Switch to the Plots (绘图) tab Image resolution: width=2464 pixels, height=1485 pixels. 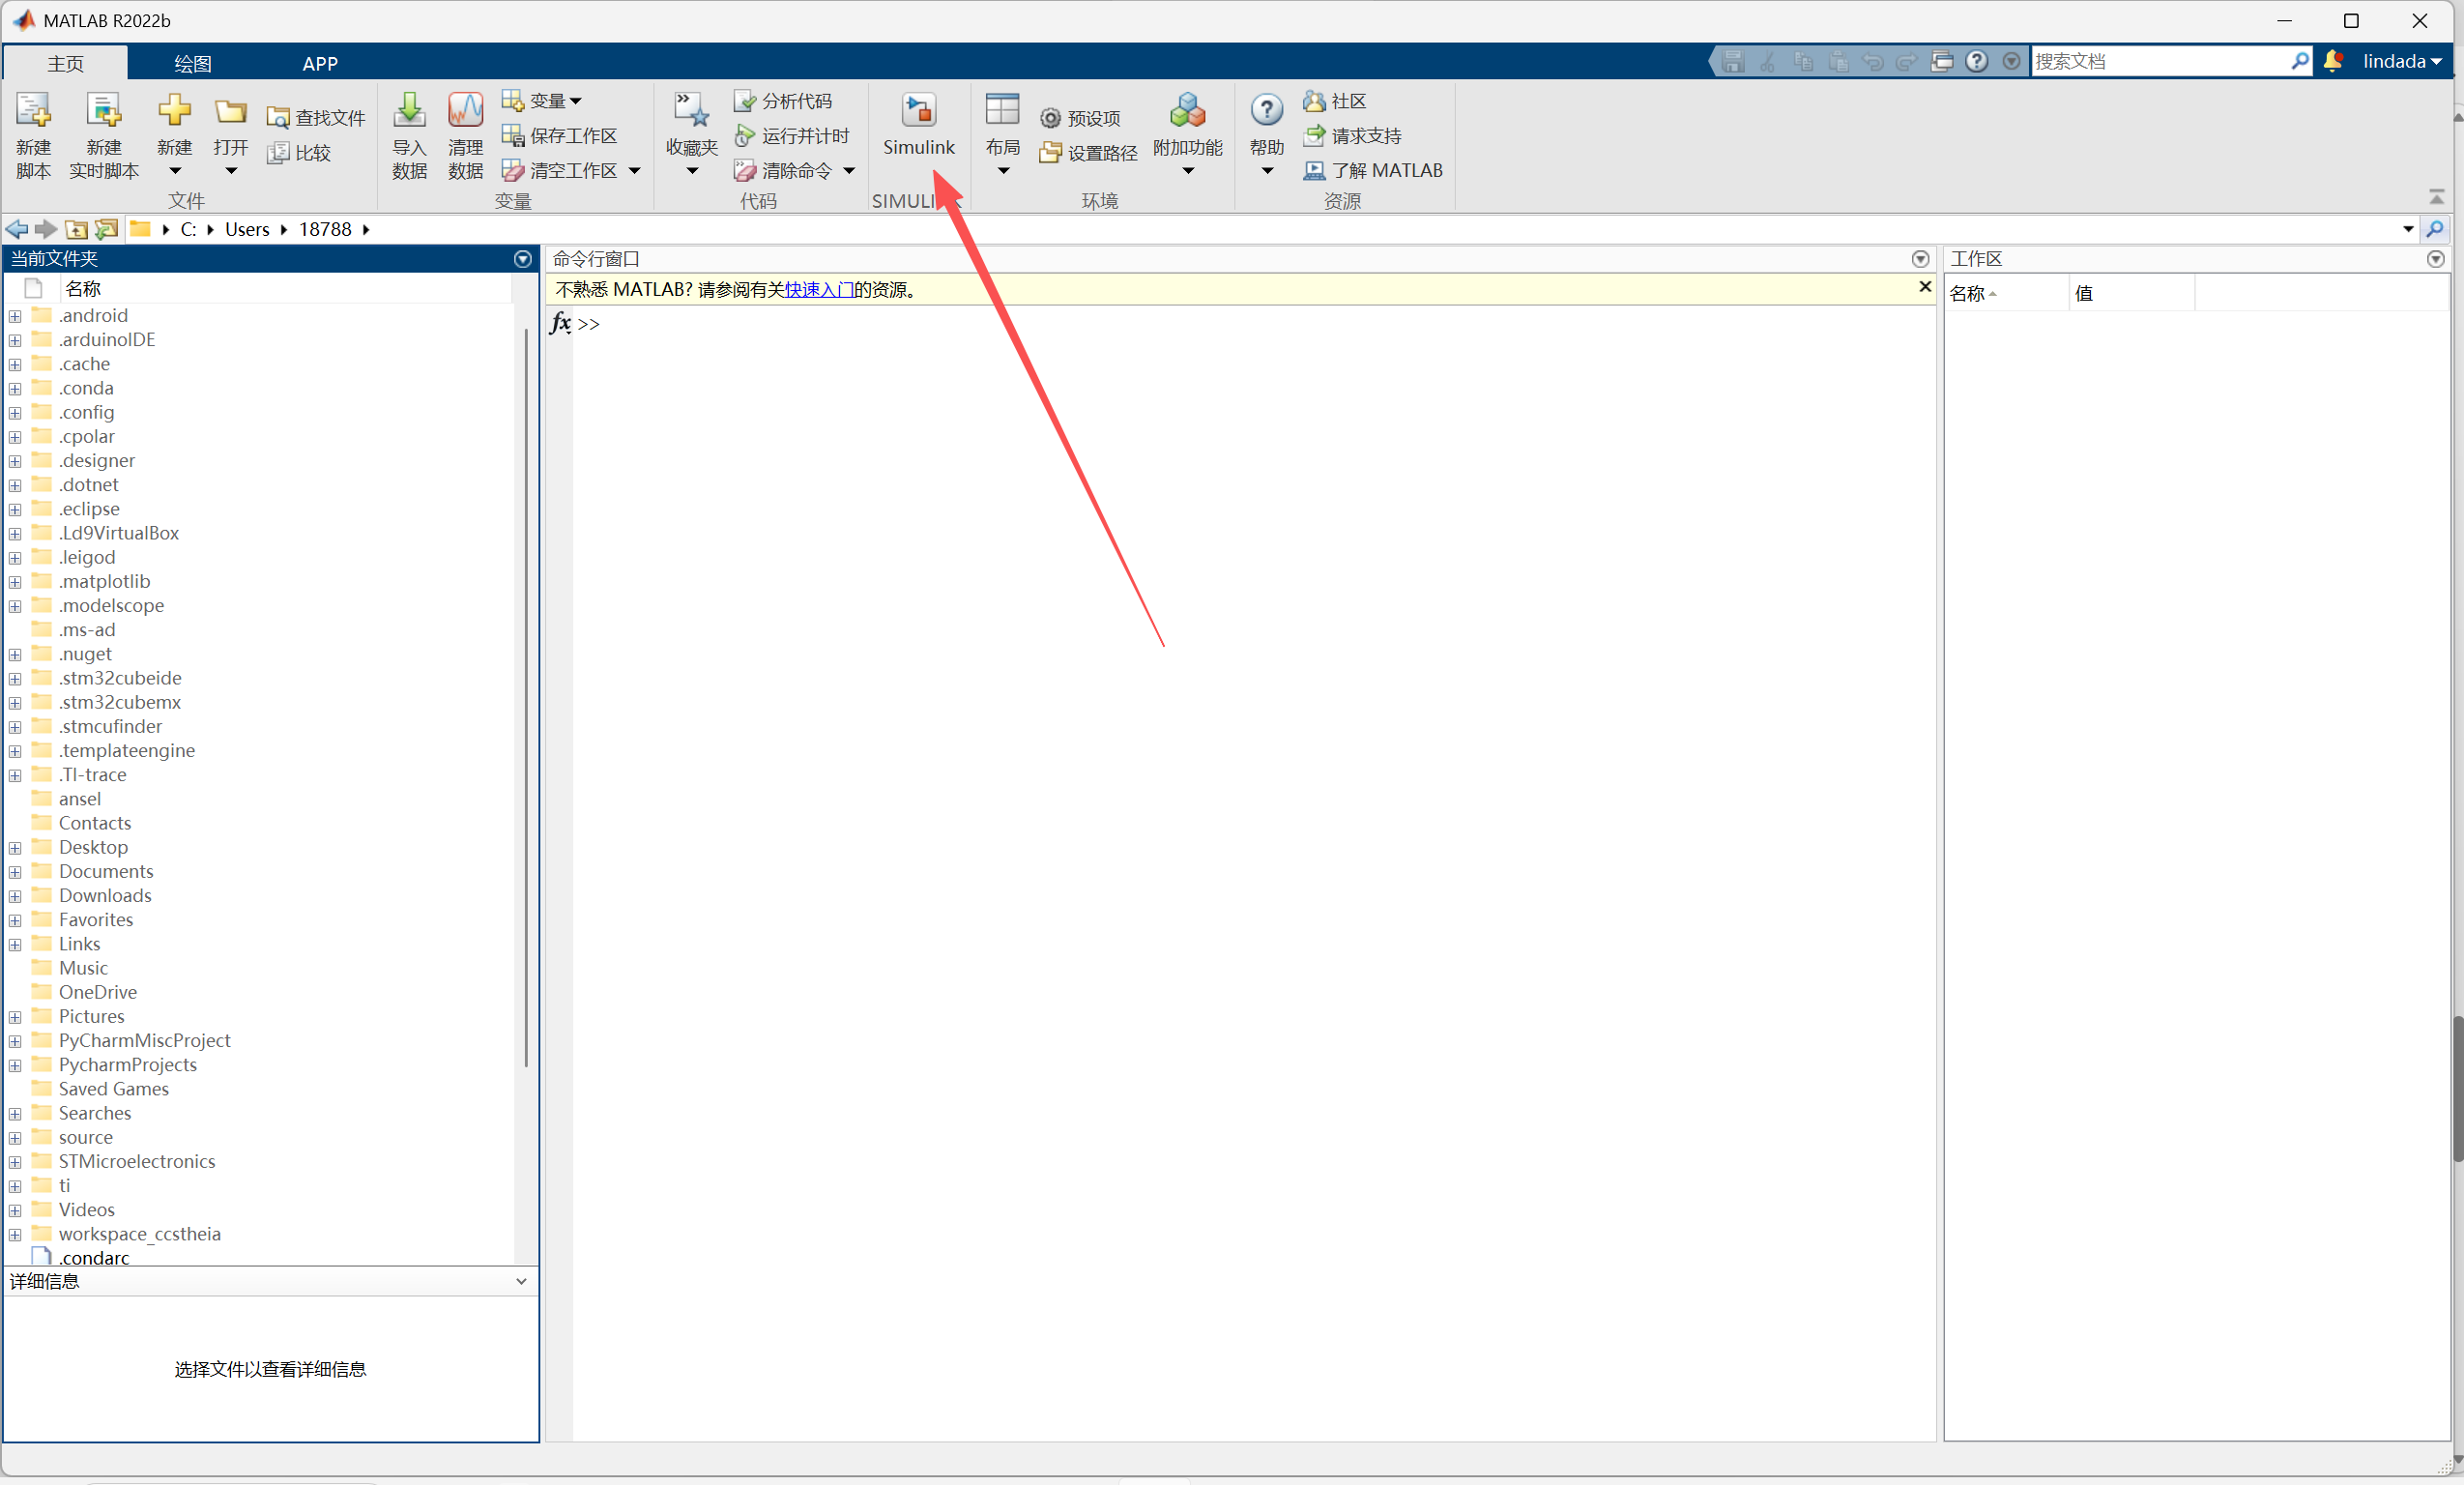pos(192,63)
